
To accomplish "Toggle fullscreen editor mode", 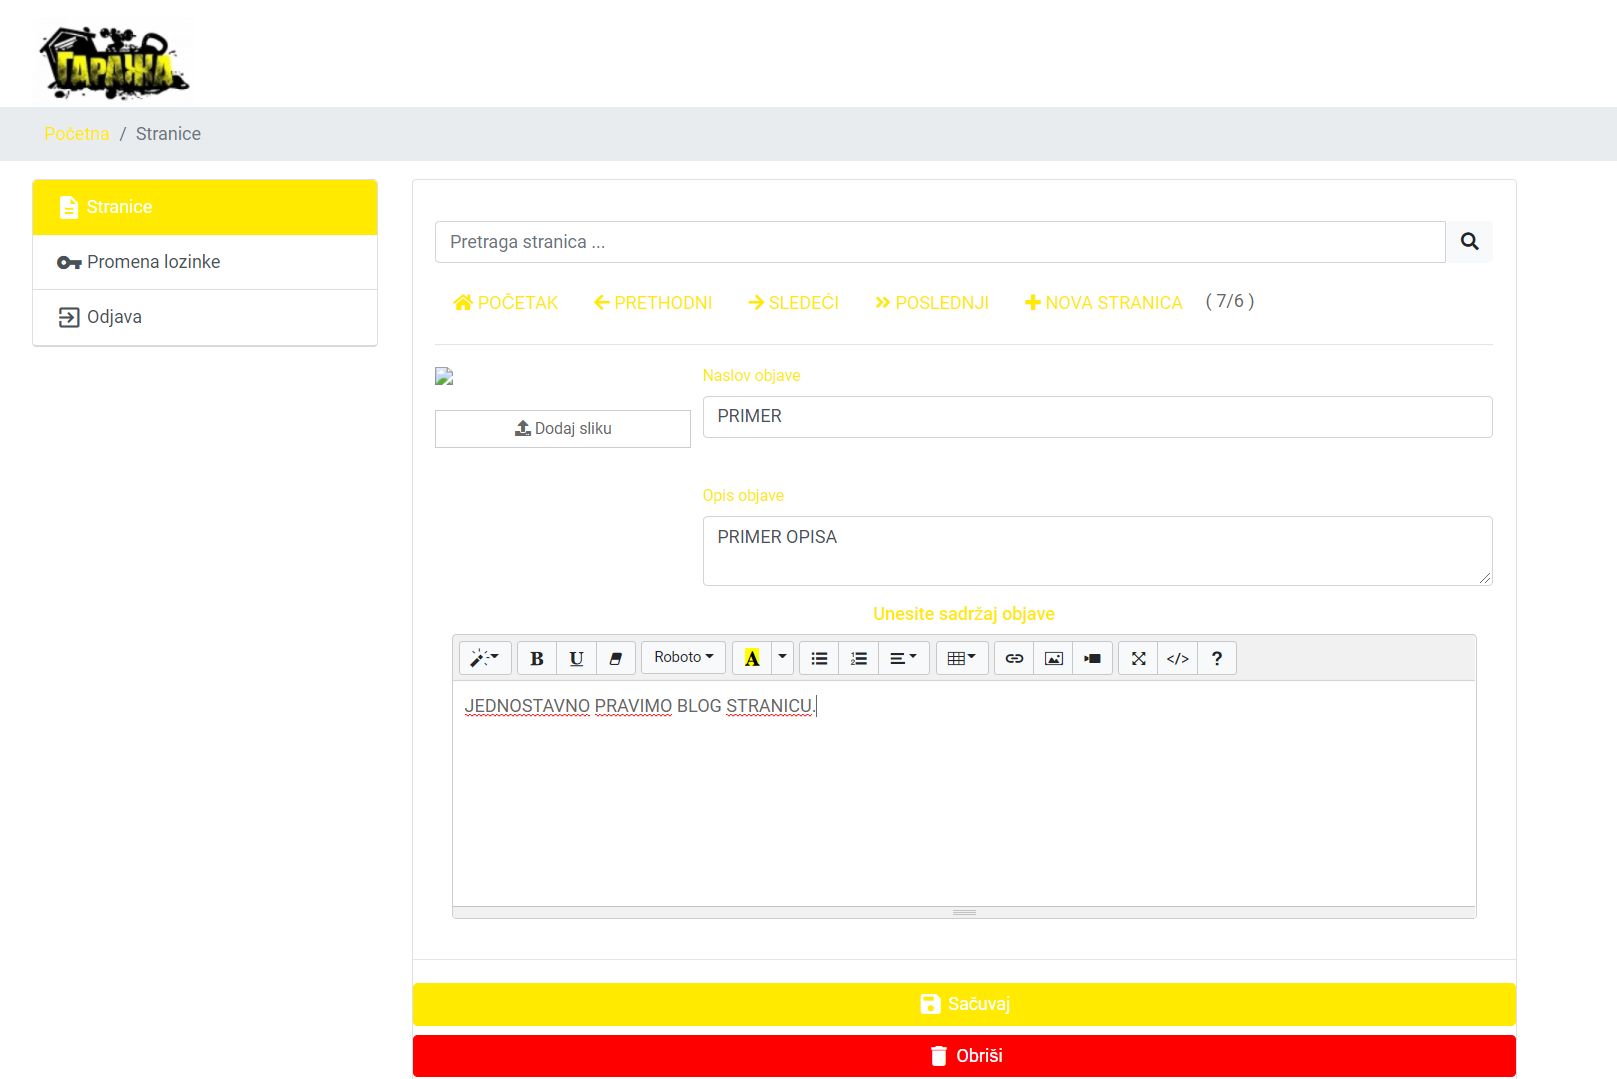I will (x=1138, y=658).
